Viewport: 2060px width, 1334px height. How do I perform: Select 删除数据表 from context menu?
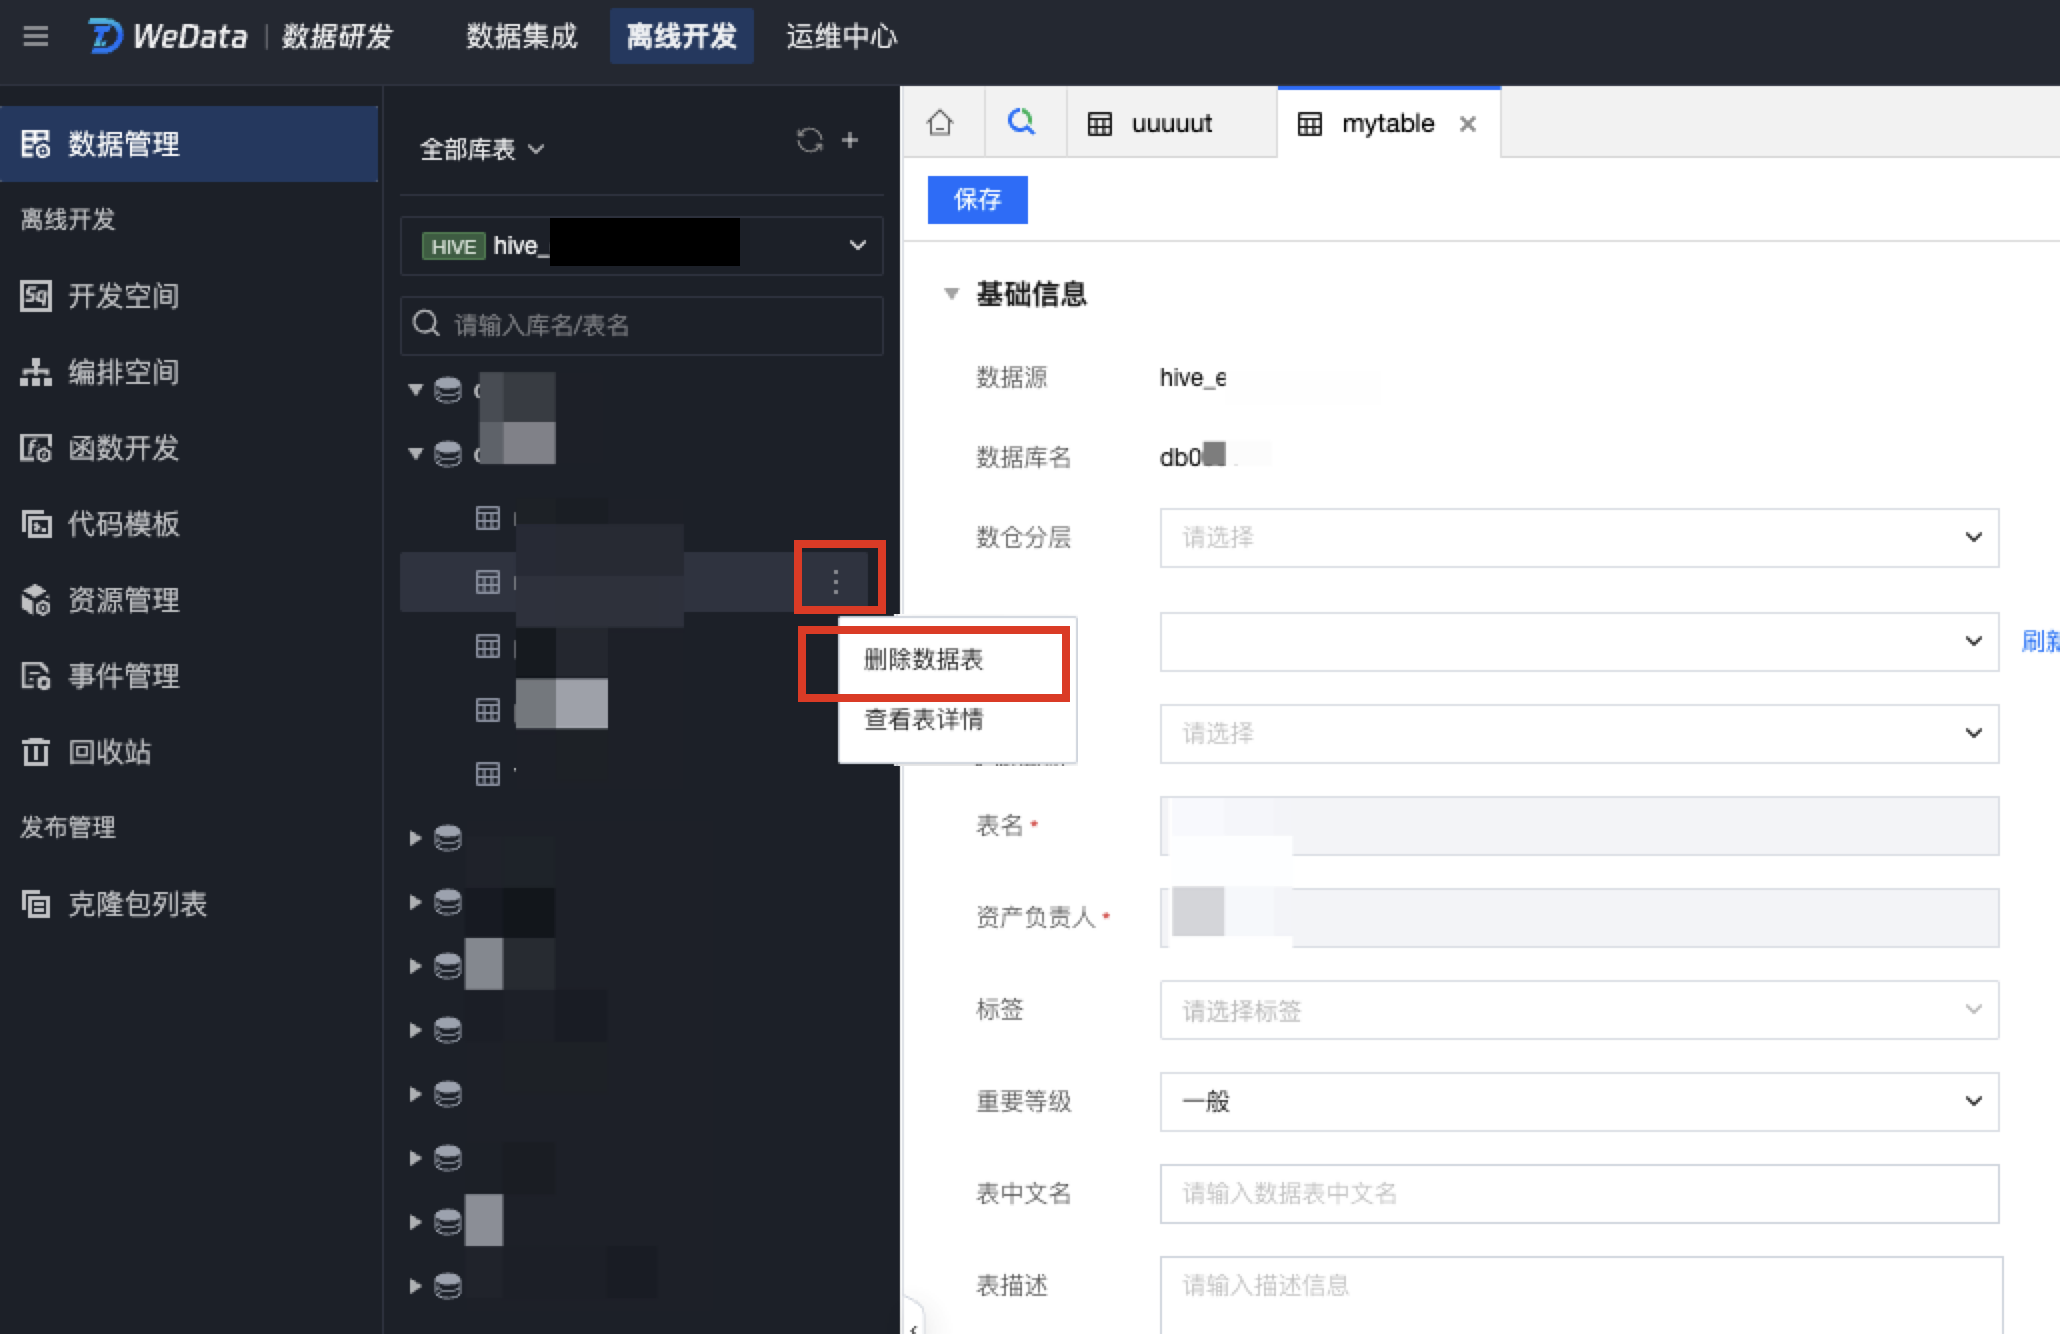[x=923, y=660]
